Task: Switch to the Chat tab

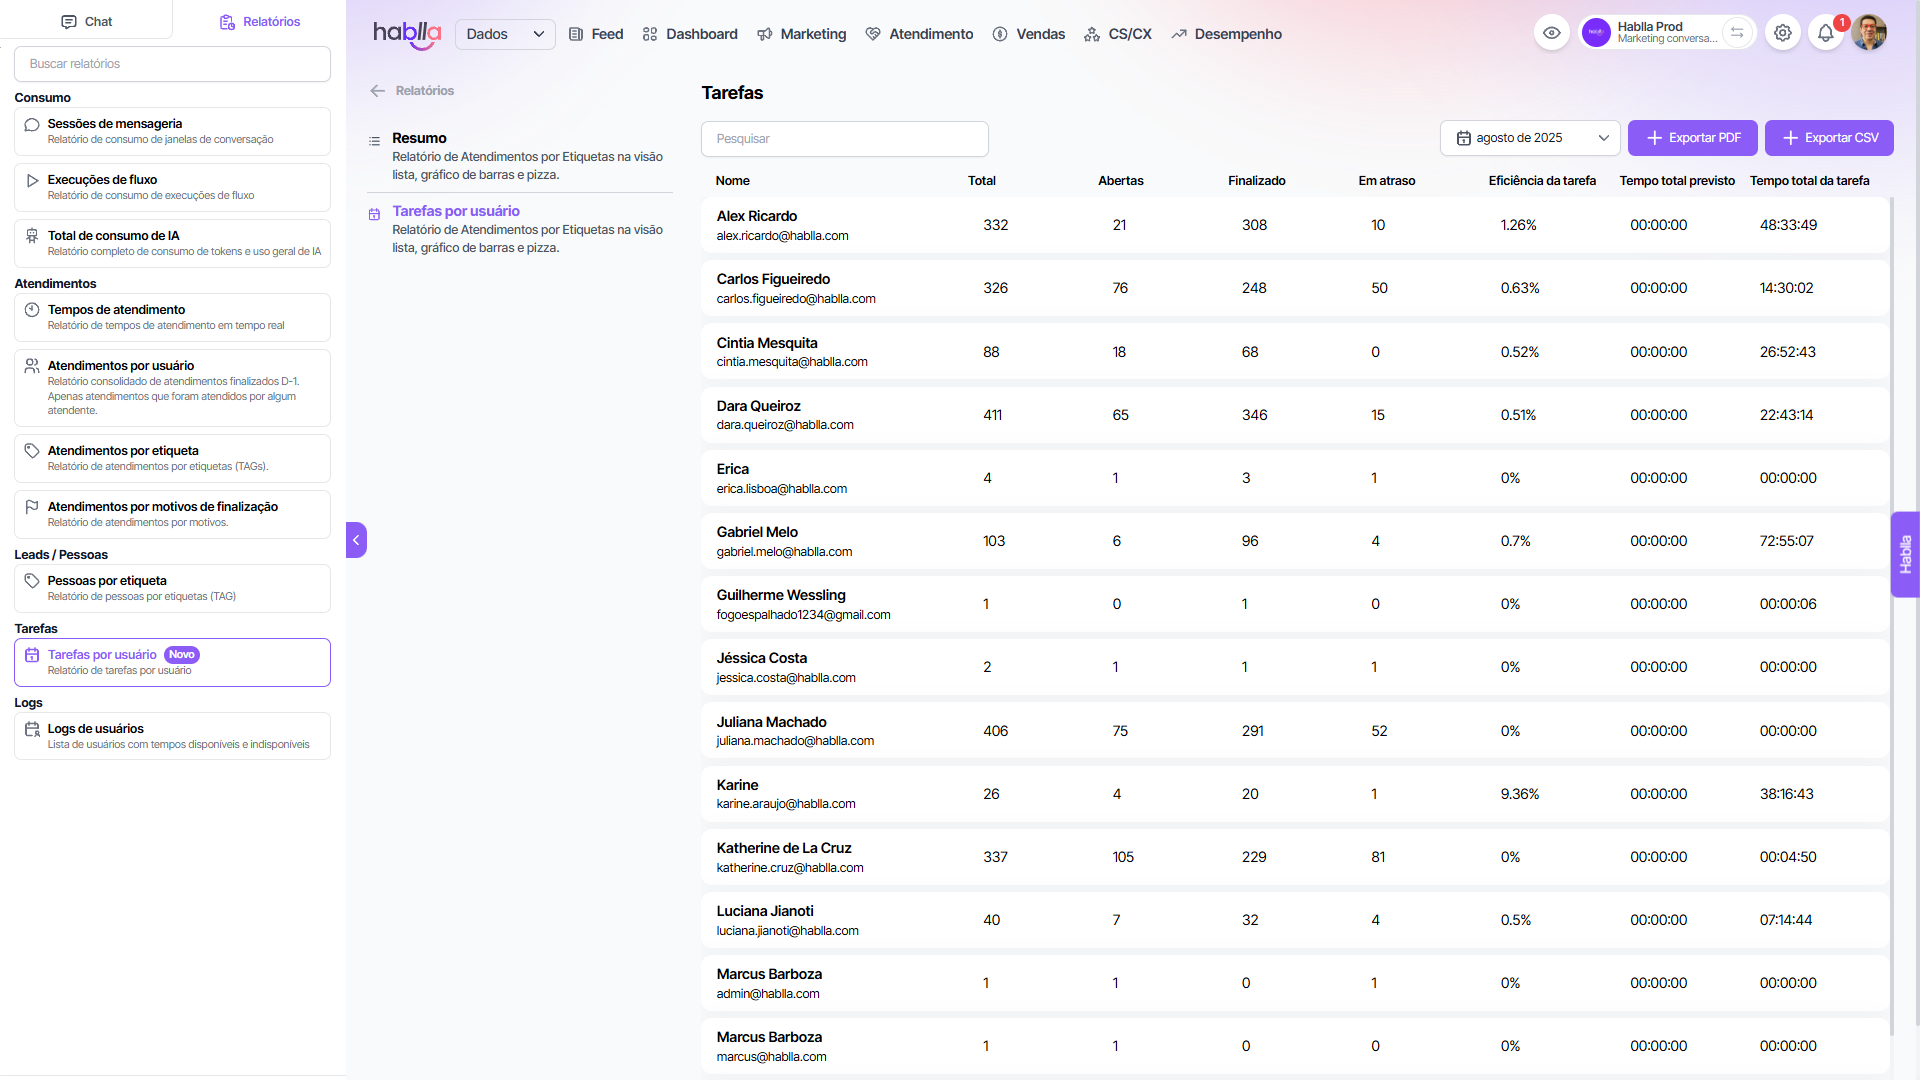Action: click(x=86, y=21)
